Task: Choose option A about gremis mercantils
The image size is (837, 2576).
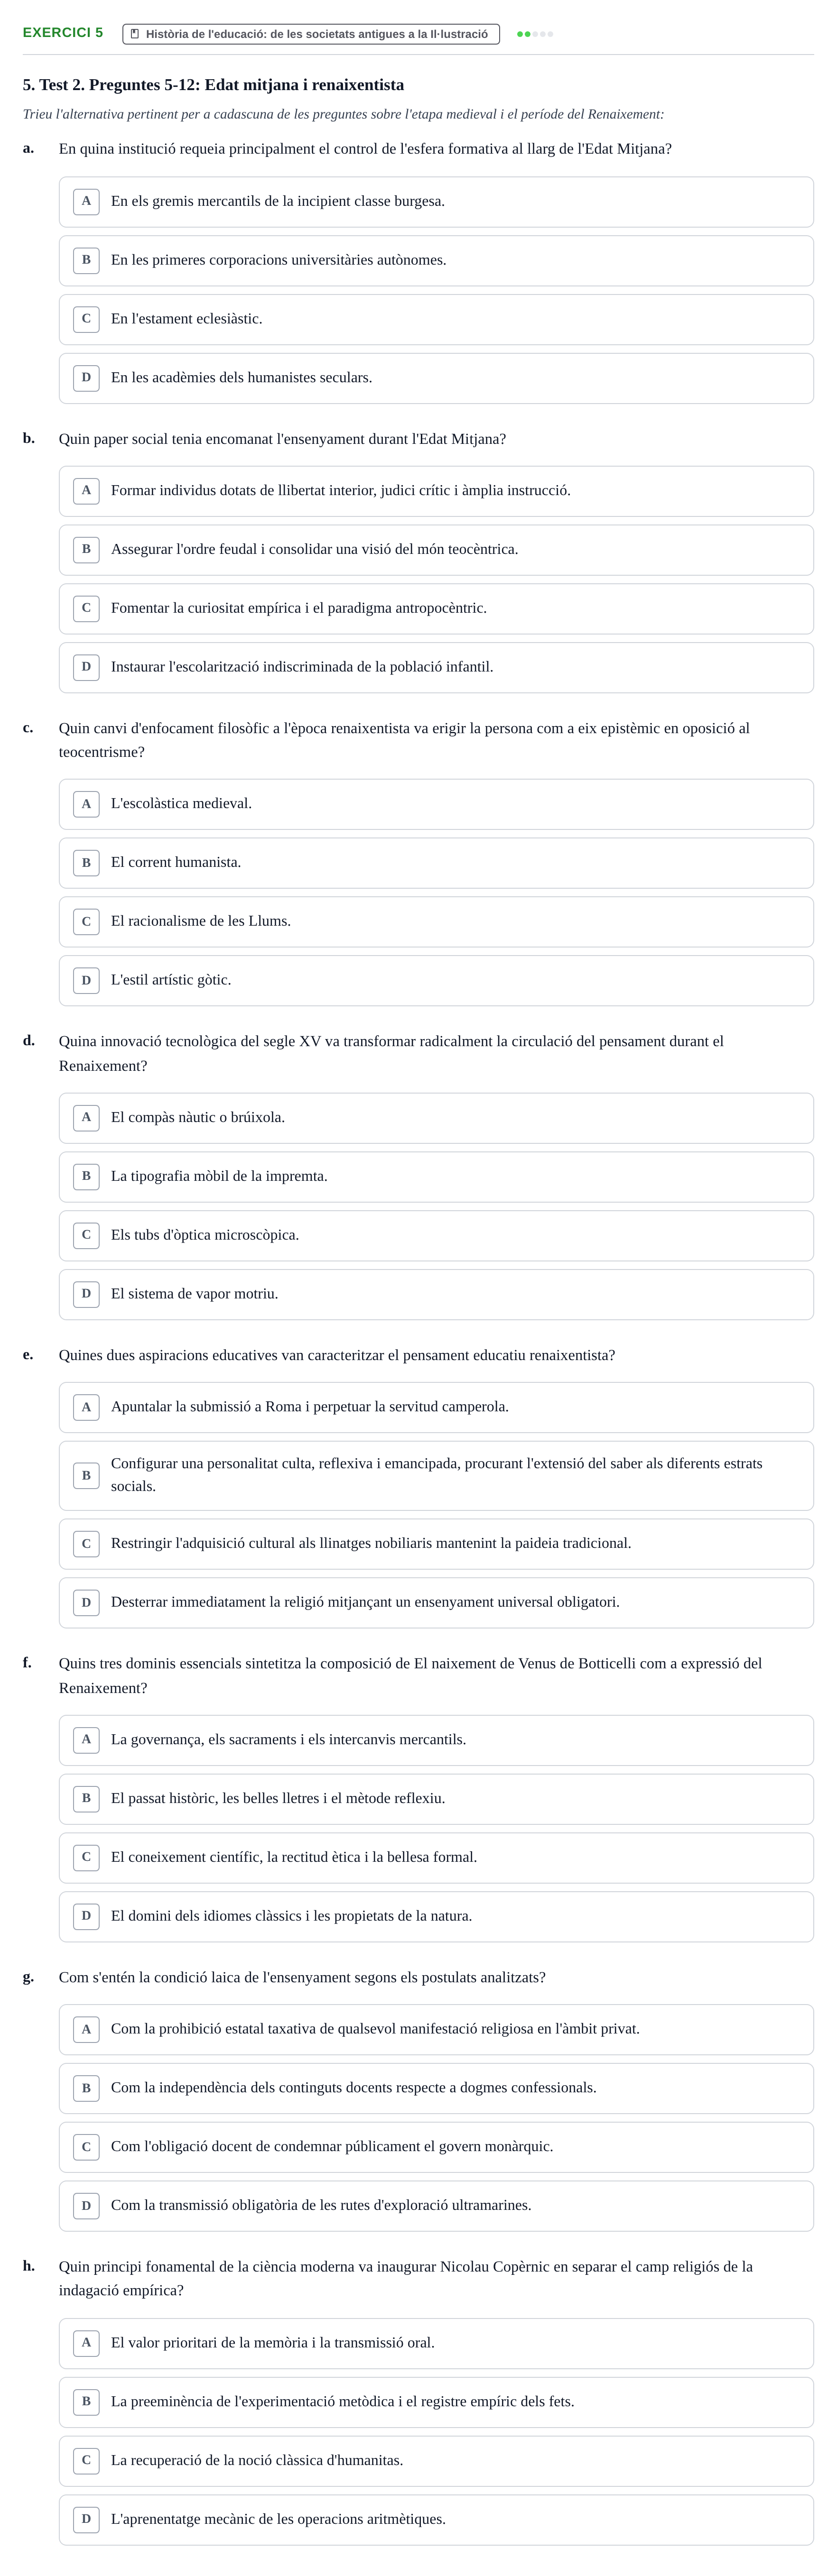Action: [x=436, y=202]
